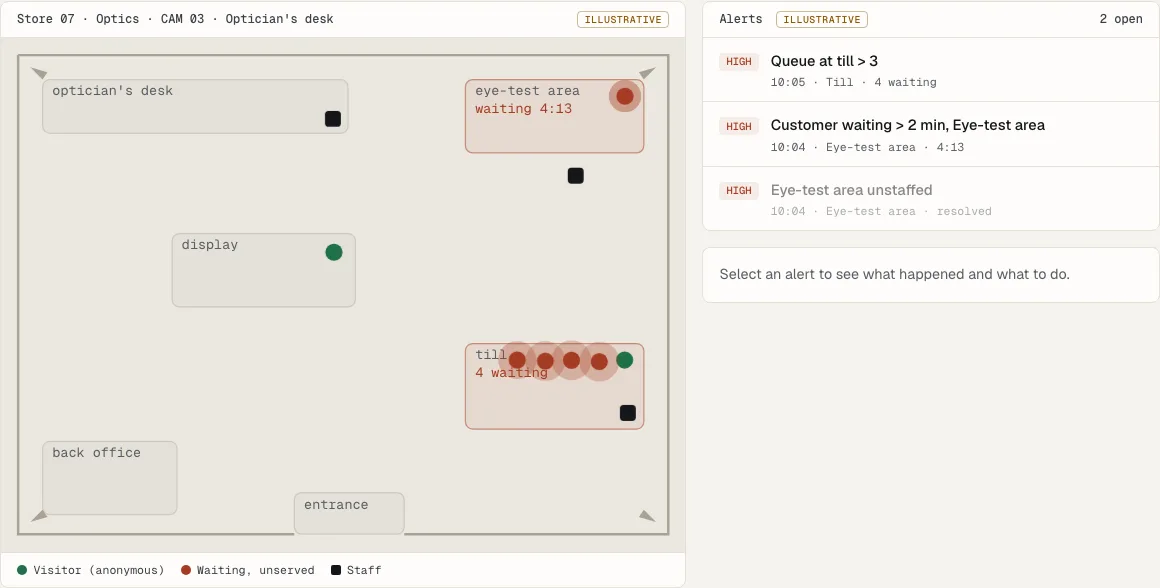The height and width of the screenshot is (588, 1160).
Task: Click the last red waiting dot before green visitor
Action: (599, 362)
